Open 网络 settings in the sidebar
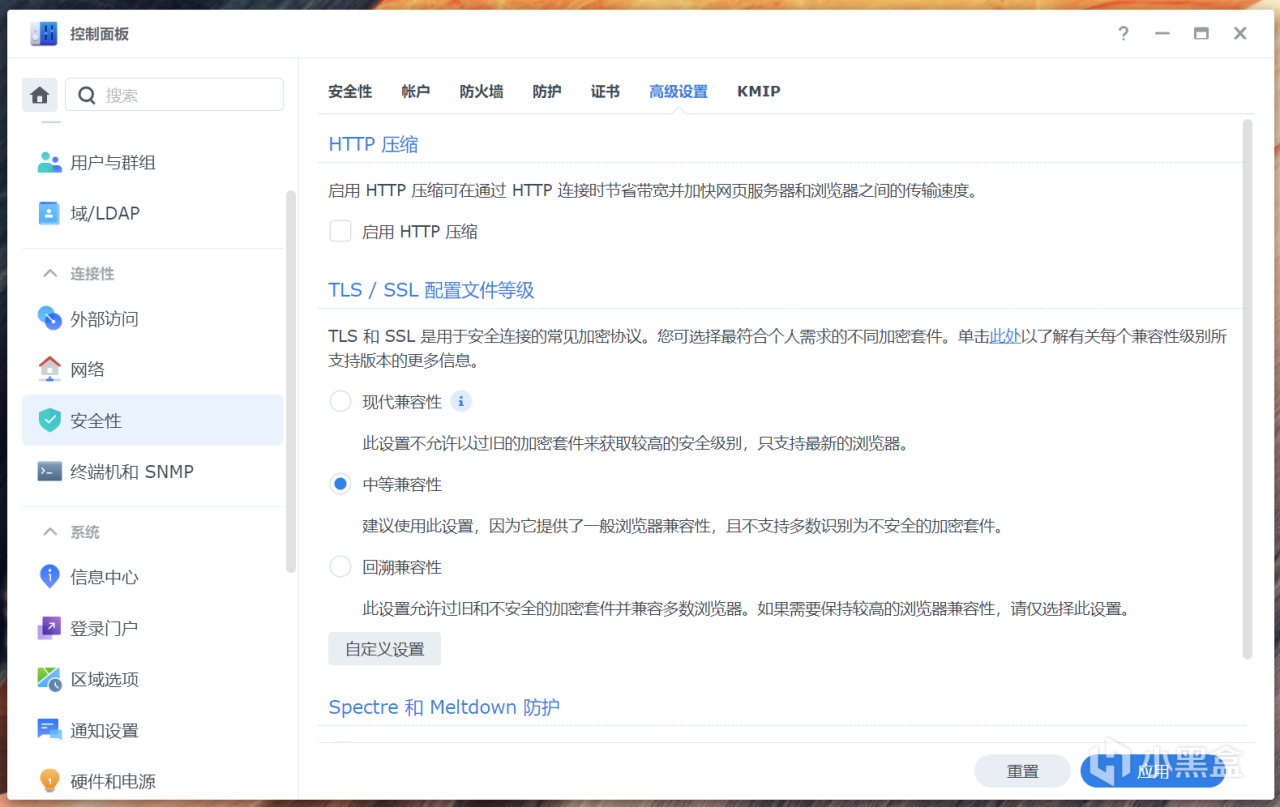The image size is (1280, 807). pos(153,370)
